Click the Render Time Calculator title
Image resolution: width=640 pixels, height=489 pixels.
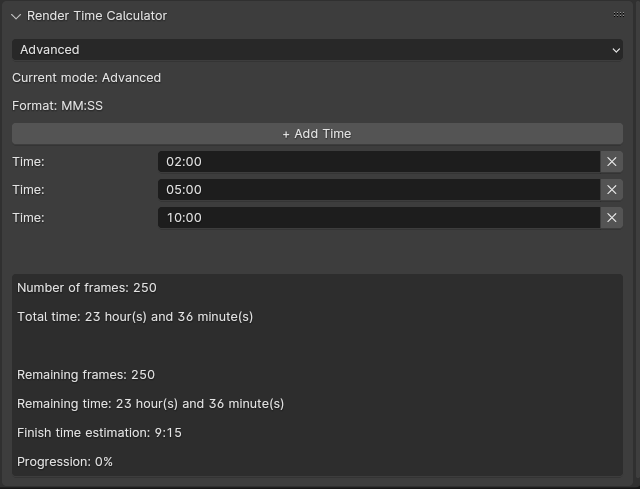(97, 16)
